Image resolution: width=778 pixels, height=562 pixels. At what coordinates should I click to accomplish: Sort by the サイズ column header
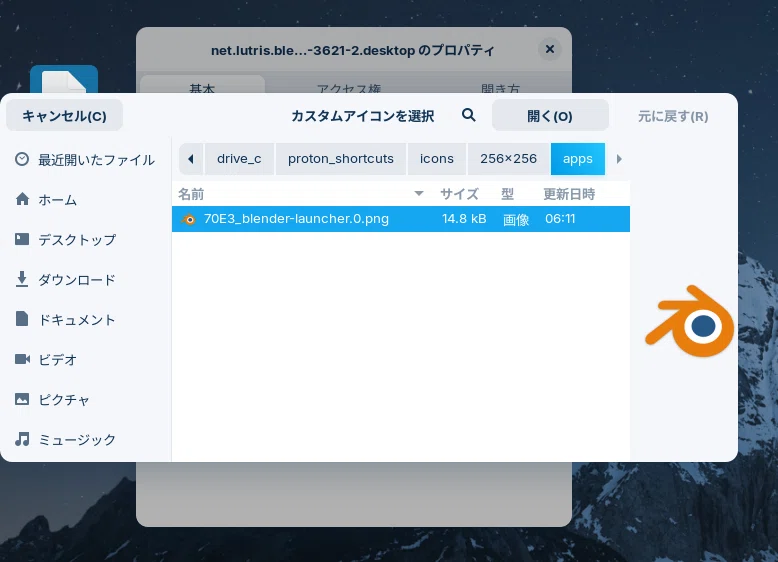459,193
